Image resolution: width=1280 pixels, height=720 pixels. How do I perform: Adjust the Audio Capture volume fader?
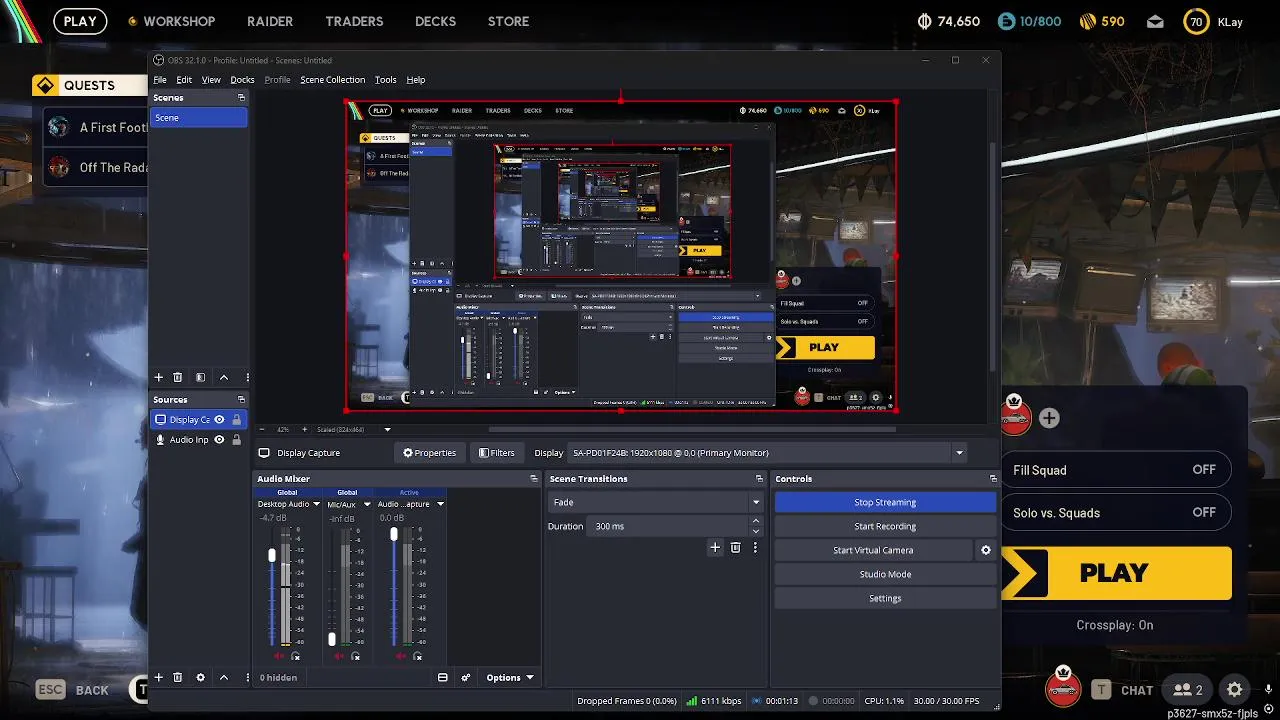coord(394,535)
